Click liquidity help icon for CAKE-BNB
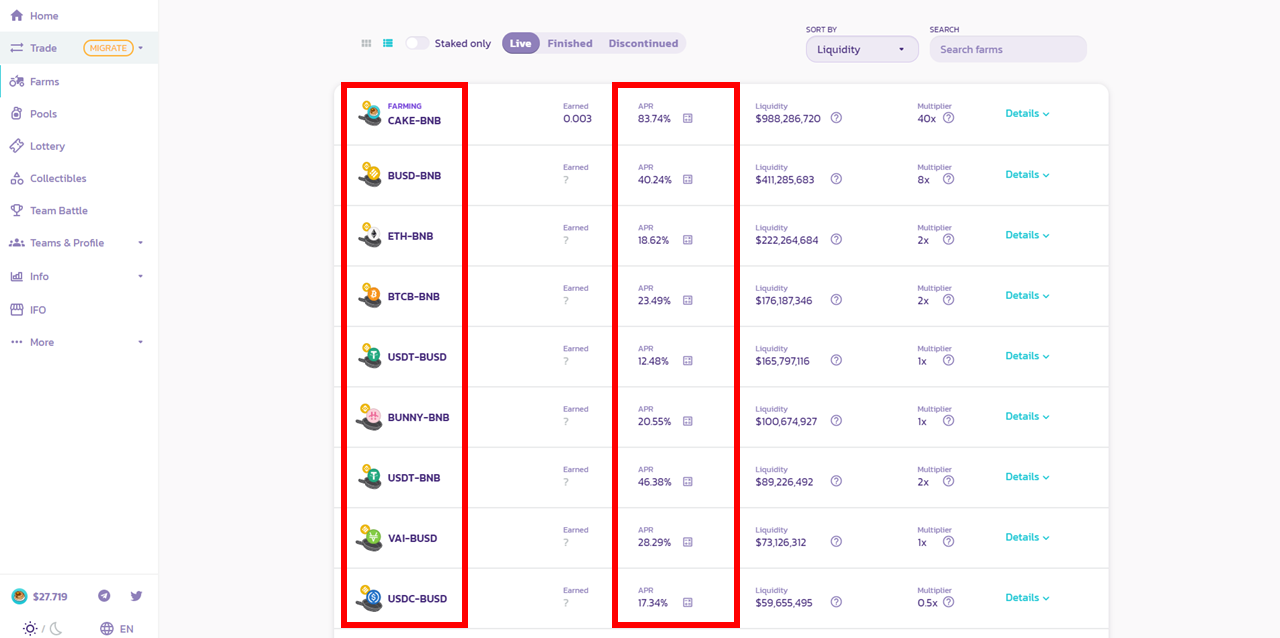Screen dimensions: 1280x638 [x=836, y=118]
